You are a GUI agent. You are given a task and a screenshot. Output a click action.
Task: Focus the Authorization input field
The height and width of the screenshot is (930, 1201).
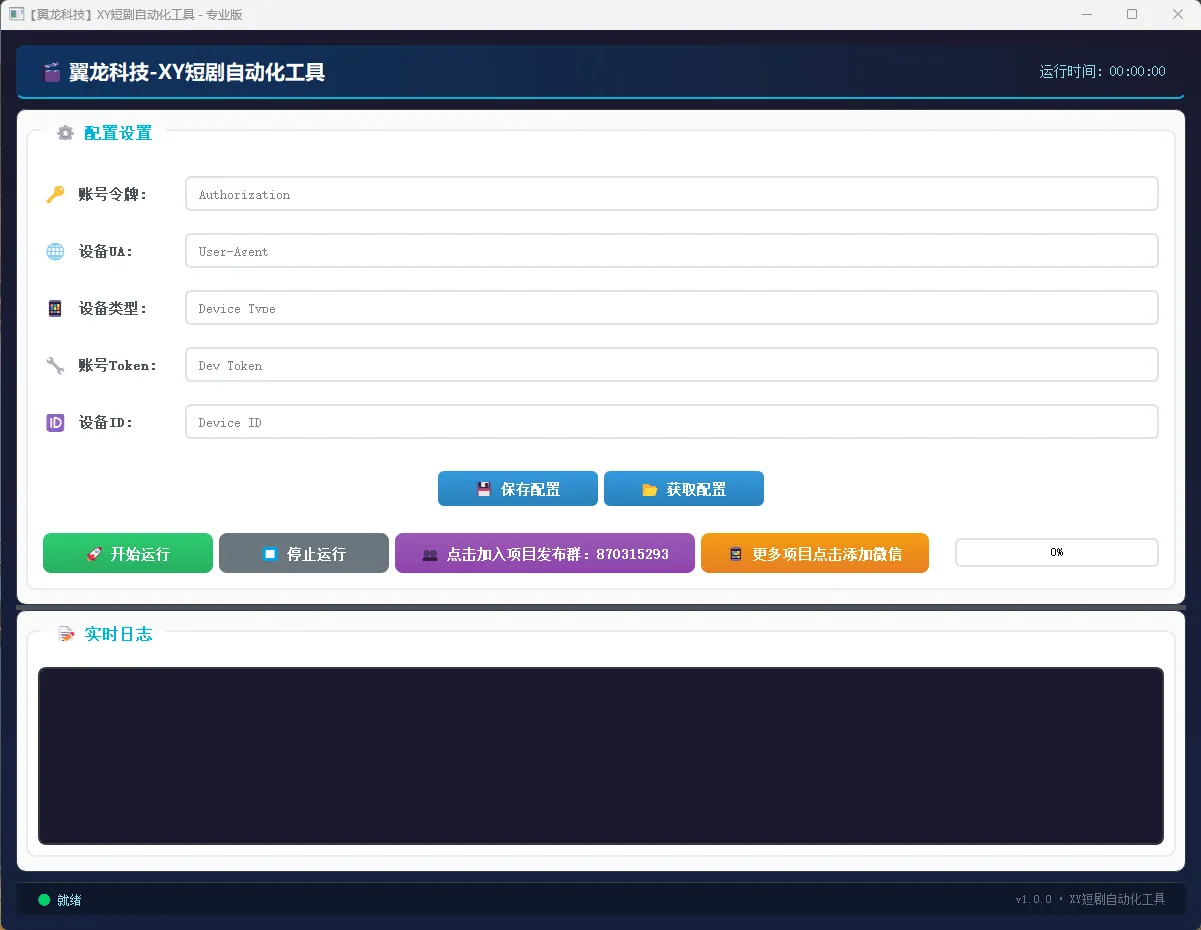(x=671, y=195)
